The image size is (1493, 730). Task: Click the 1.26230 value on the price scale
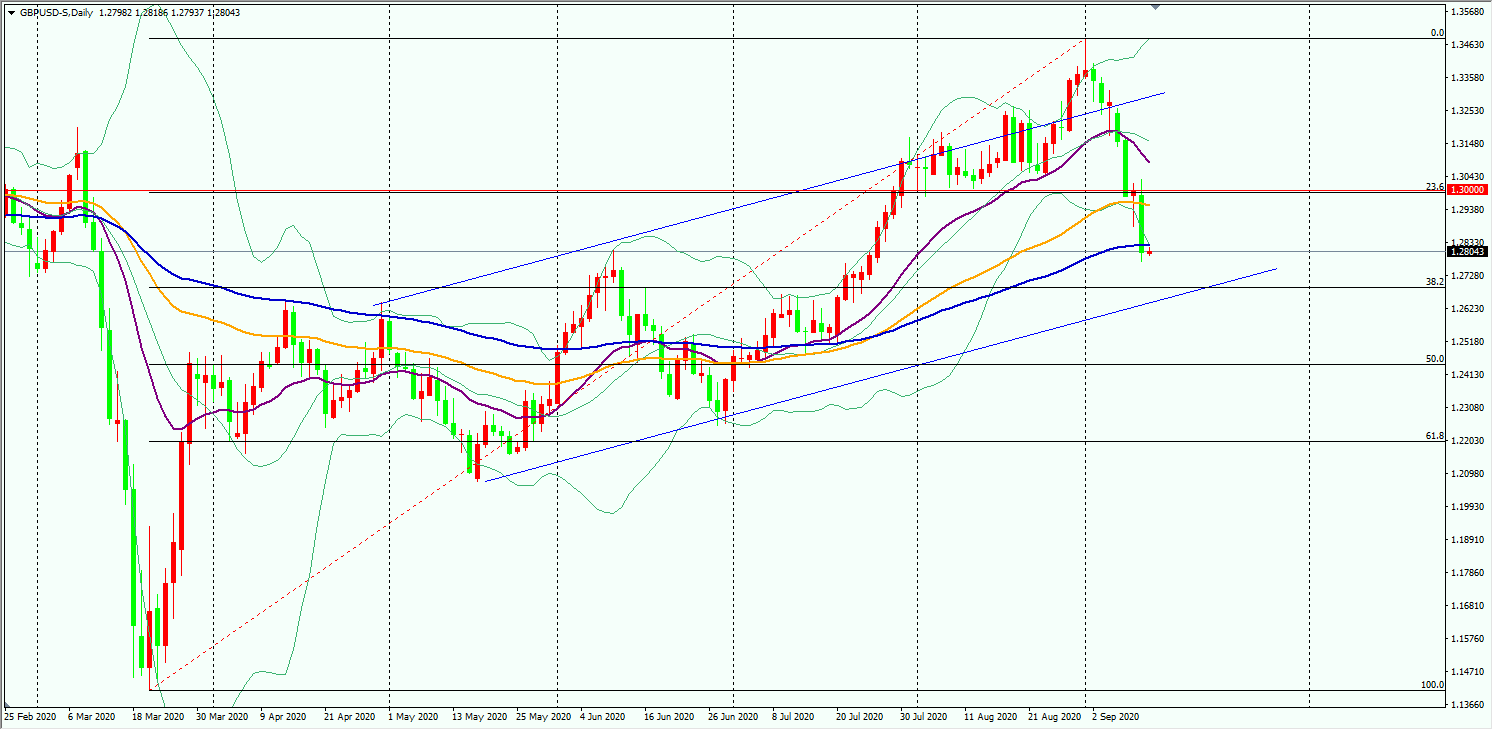click(1466, 309)
